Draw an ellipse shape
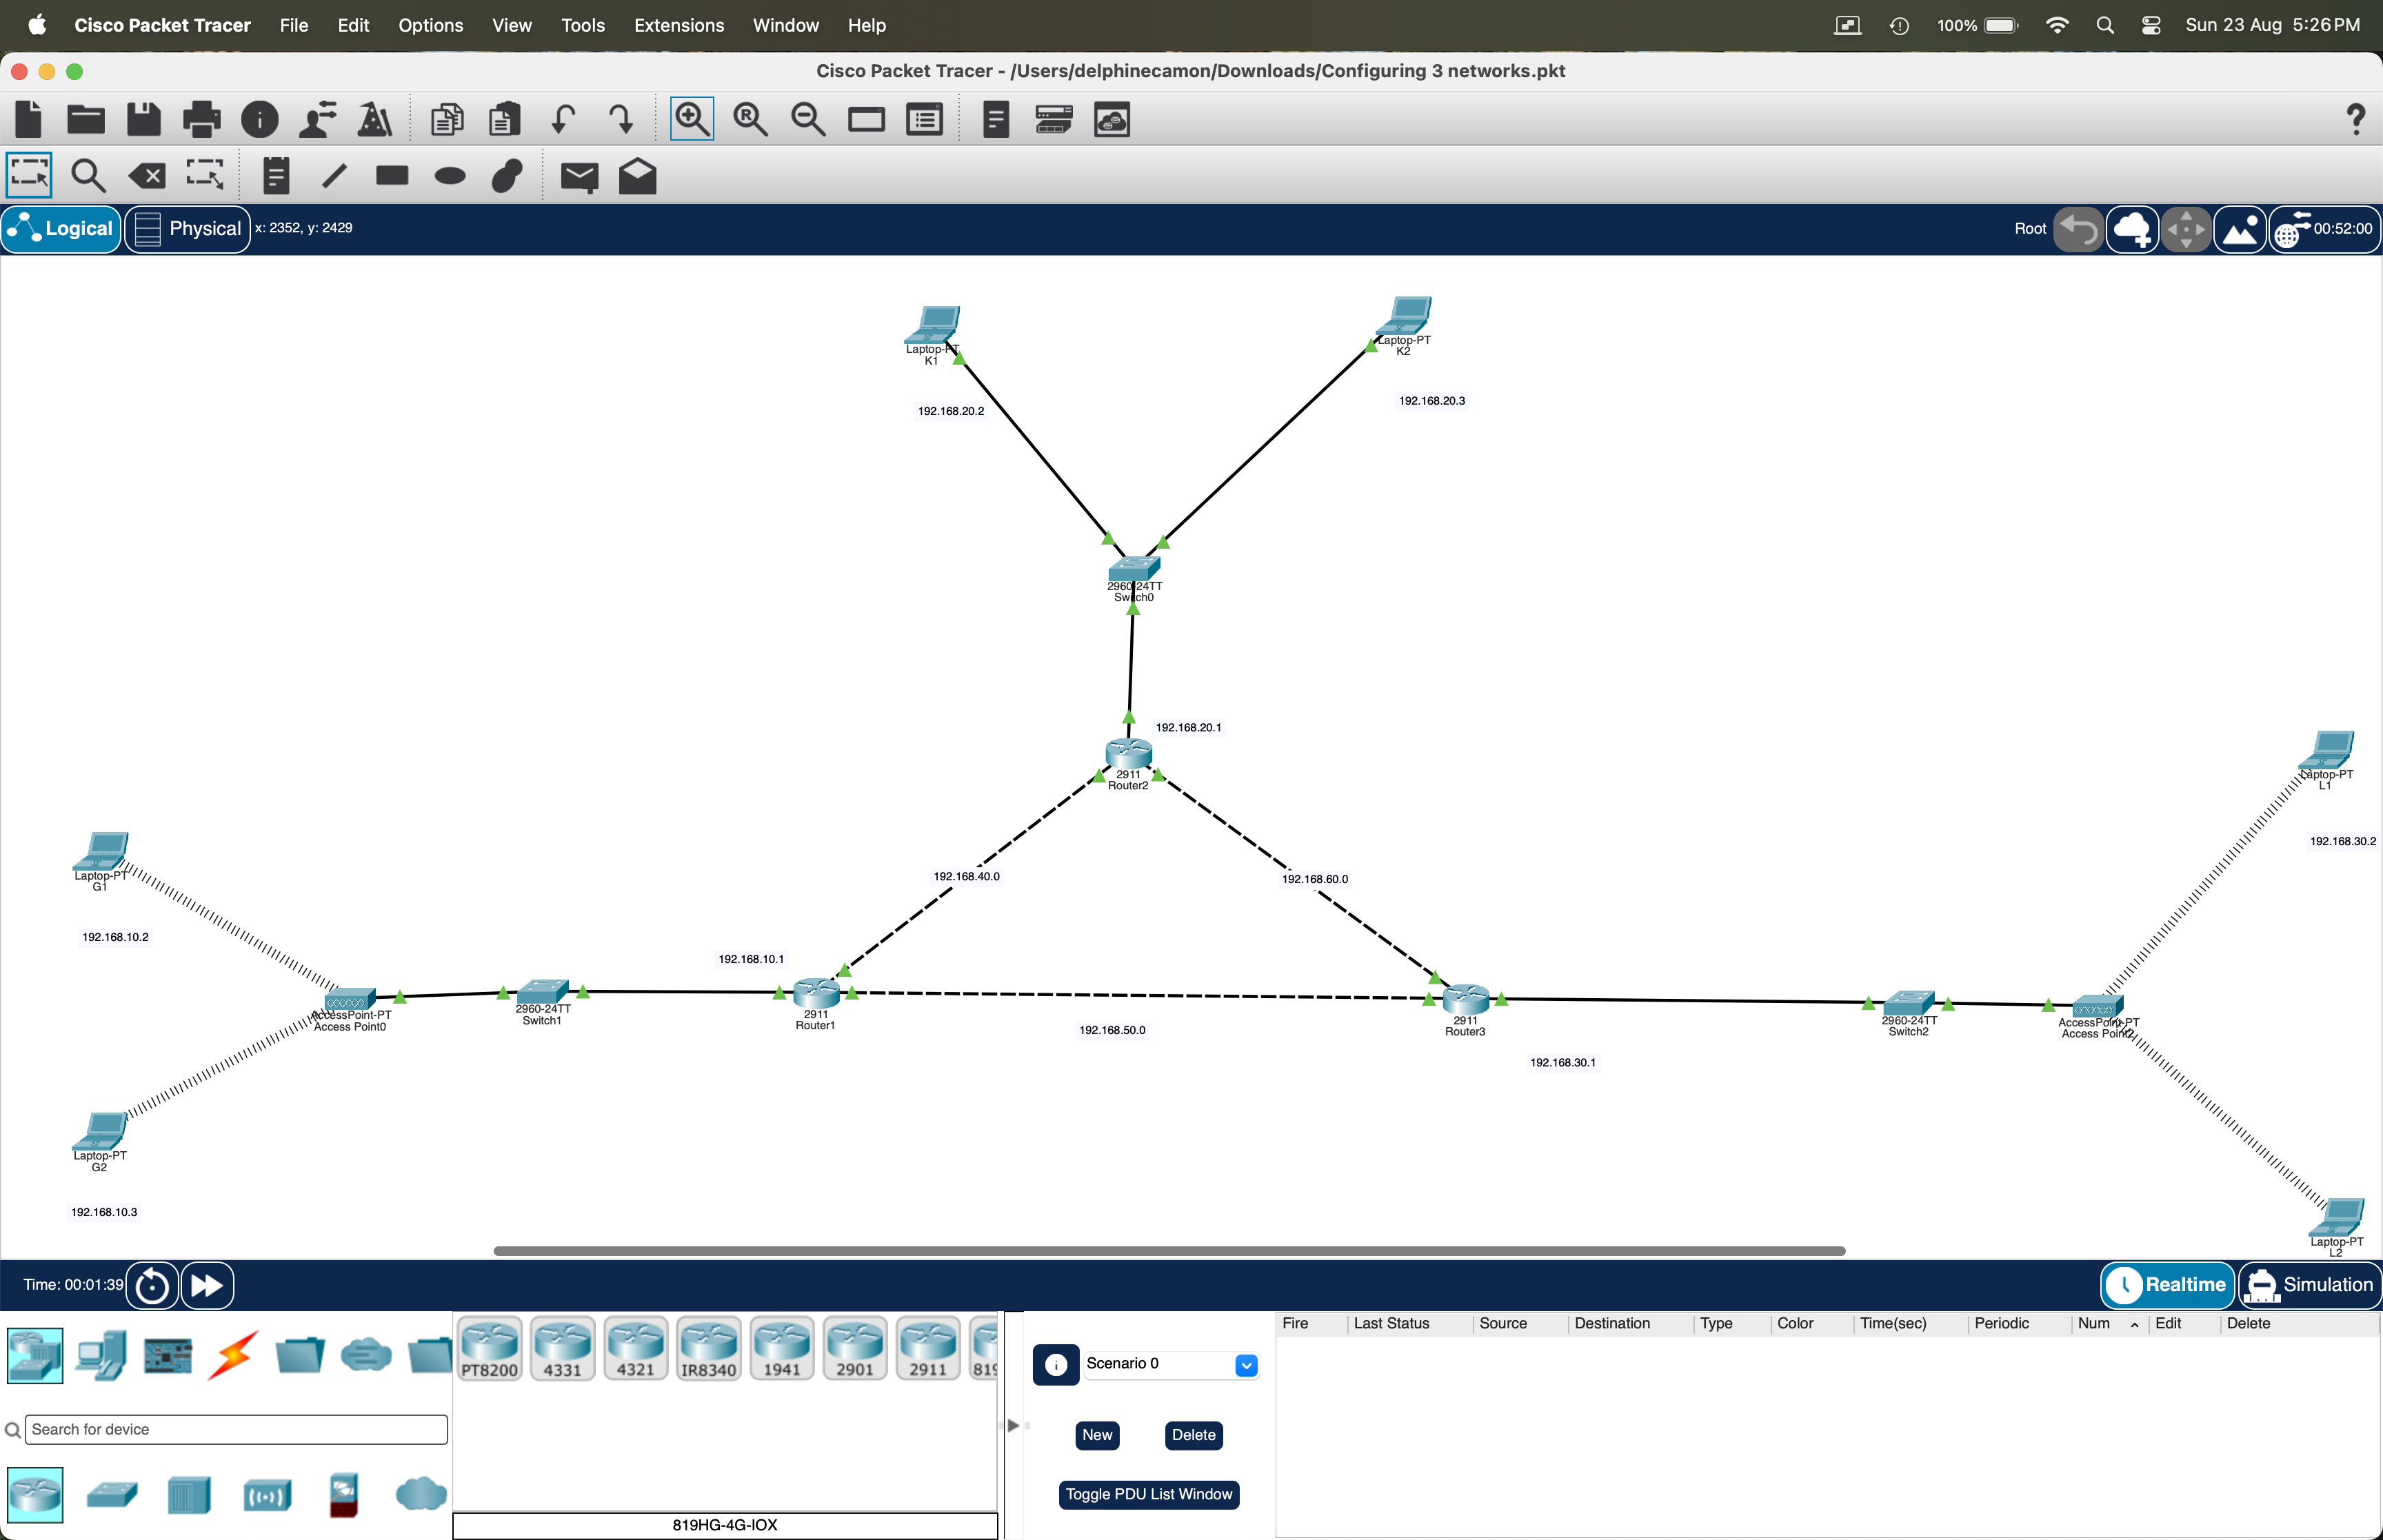The height and width of the screenshot is (1540, 2383). [450, 177]
